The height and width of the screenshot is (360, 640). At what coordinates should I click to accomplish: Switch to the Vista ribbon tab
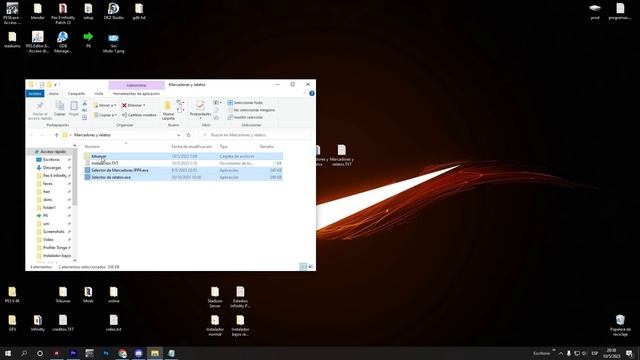click(x=99, y=93)
